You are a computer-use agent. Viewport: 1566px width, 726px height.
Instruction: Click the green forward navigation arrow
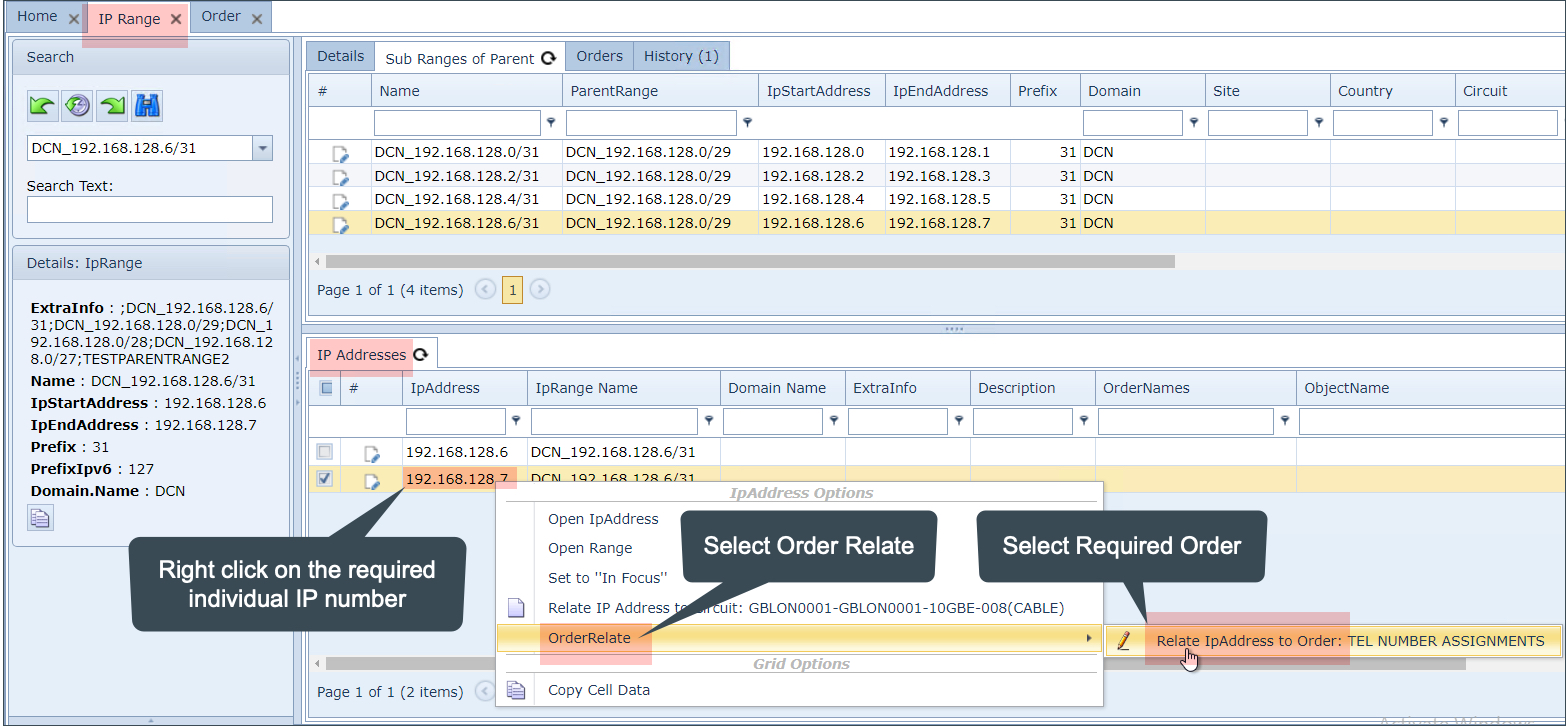(112, 106)
